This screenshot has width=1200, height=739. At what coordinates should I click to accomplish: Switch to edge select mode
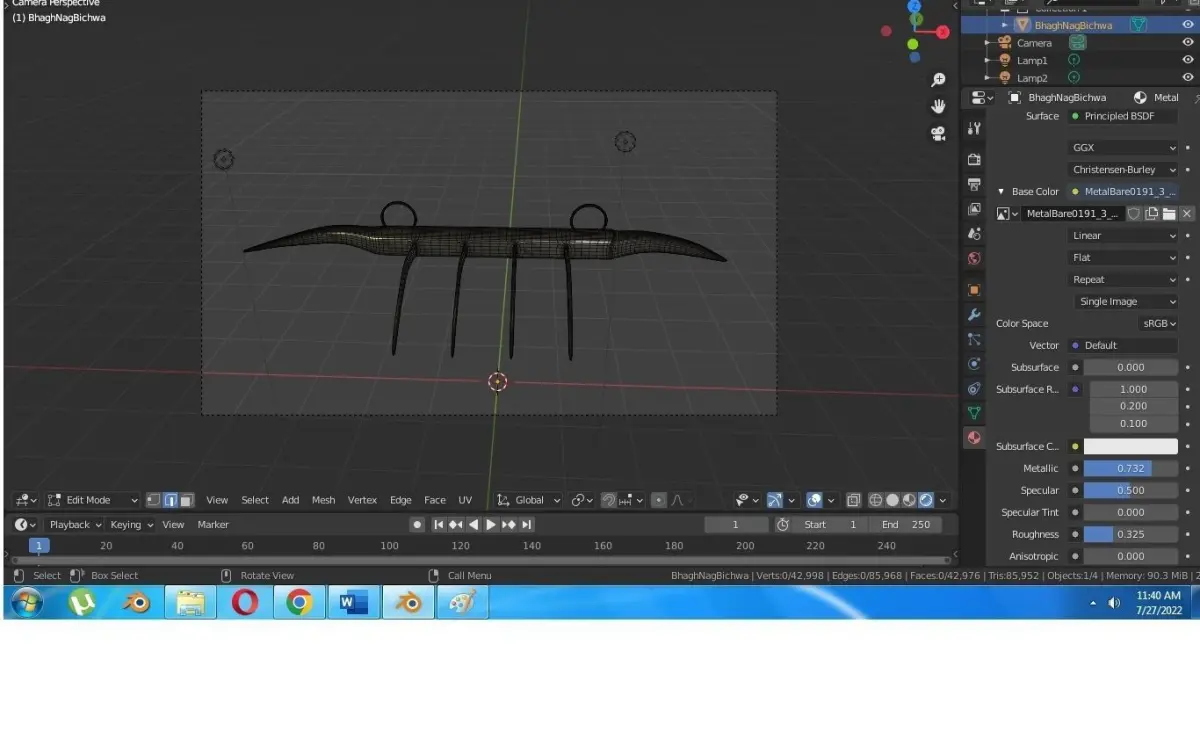pos(170,500)
